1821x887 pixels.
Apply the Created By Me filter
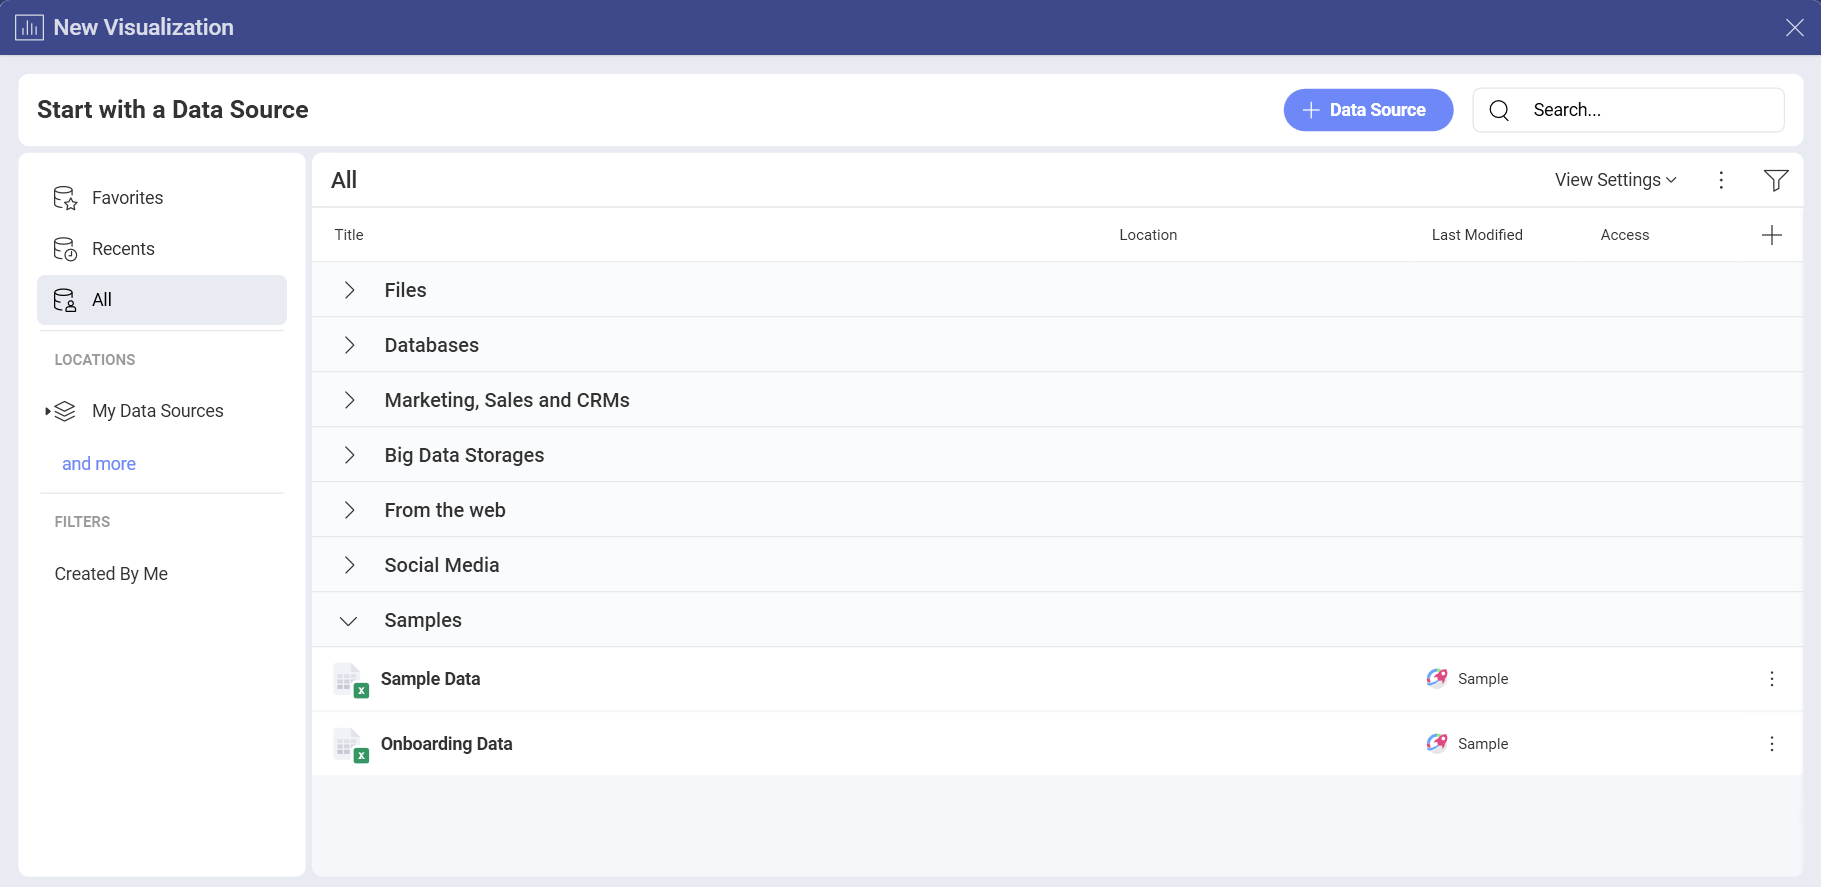111,574
